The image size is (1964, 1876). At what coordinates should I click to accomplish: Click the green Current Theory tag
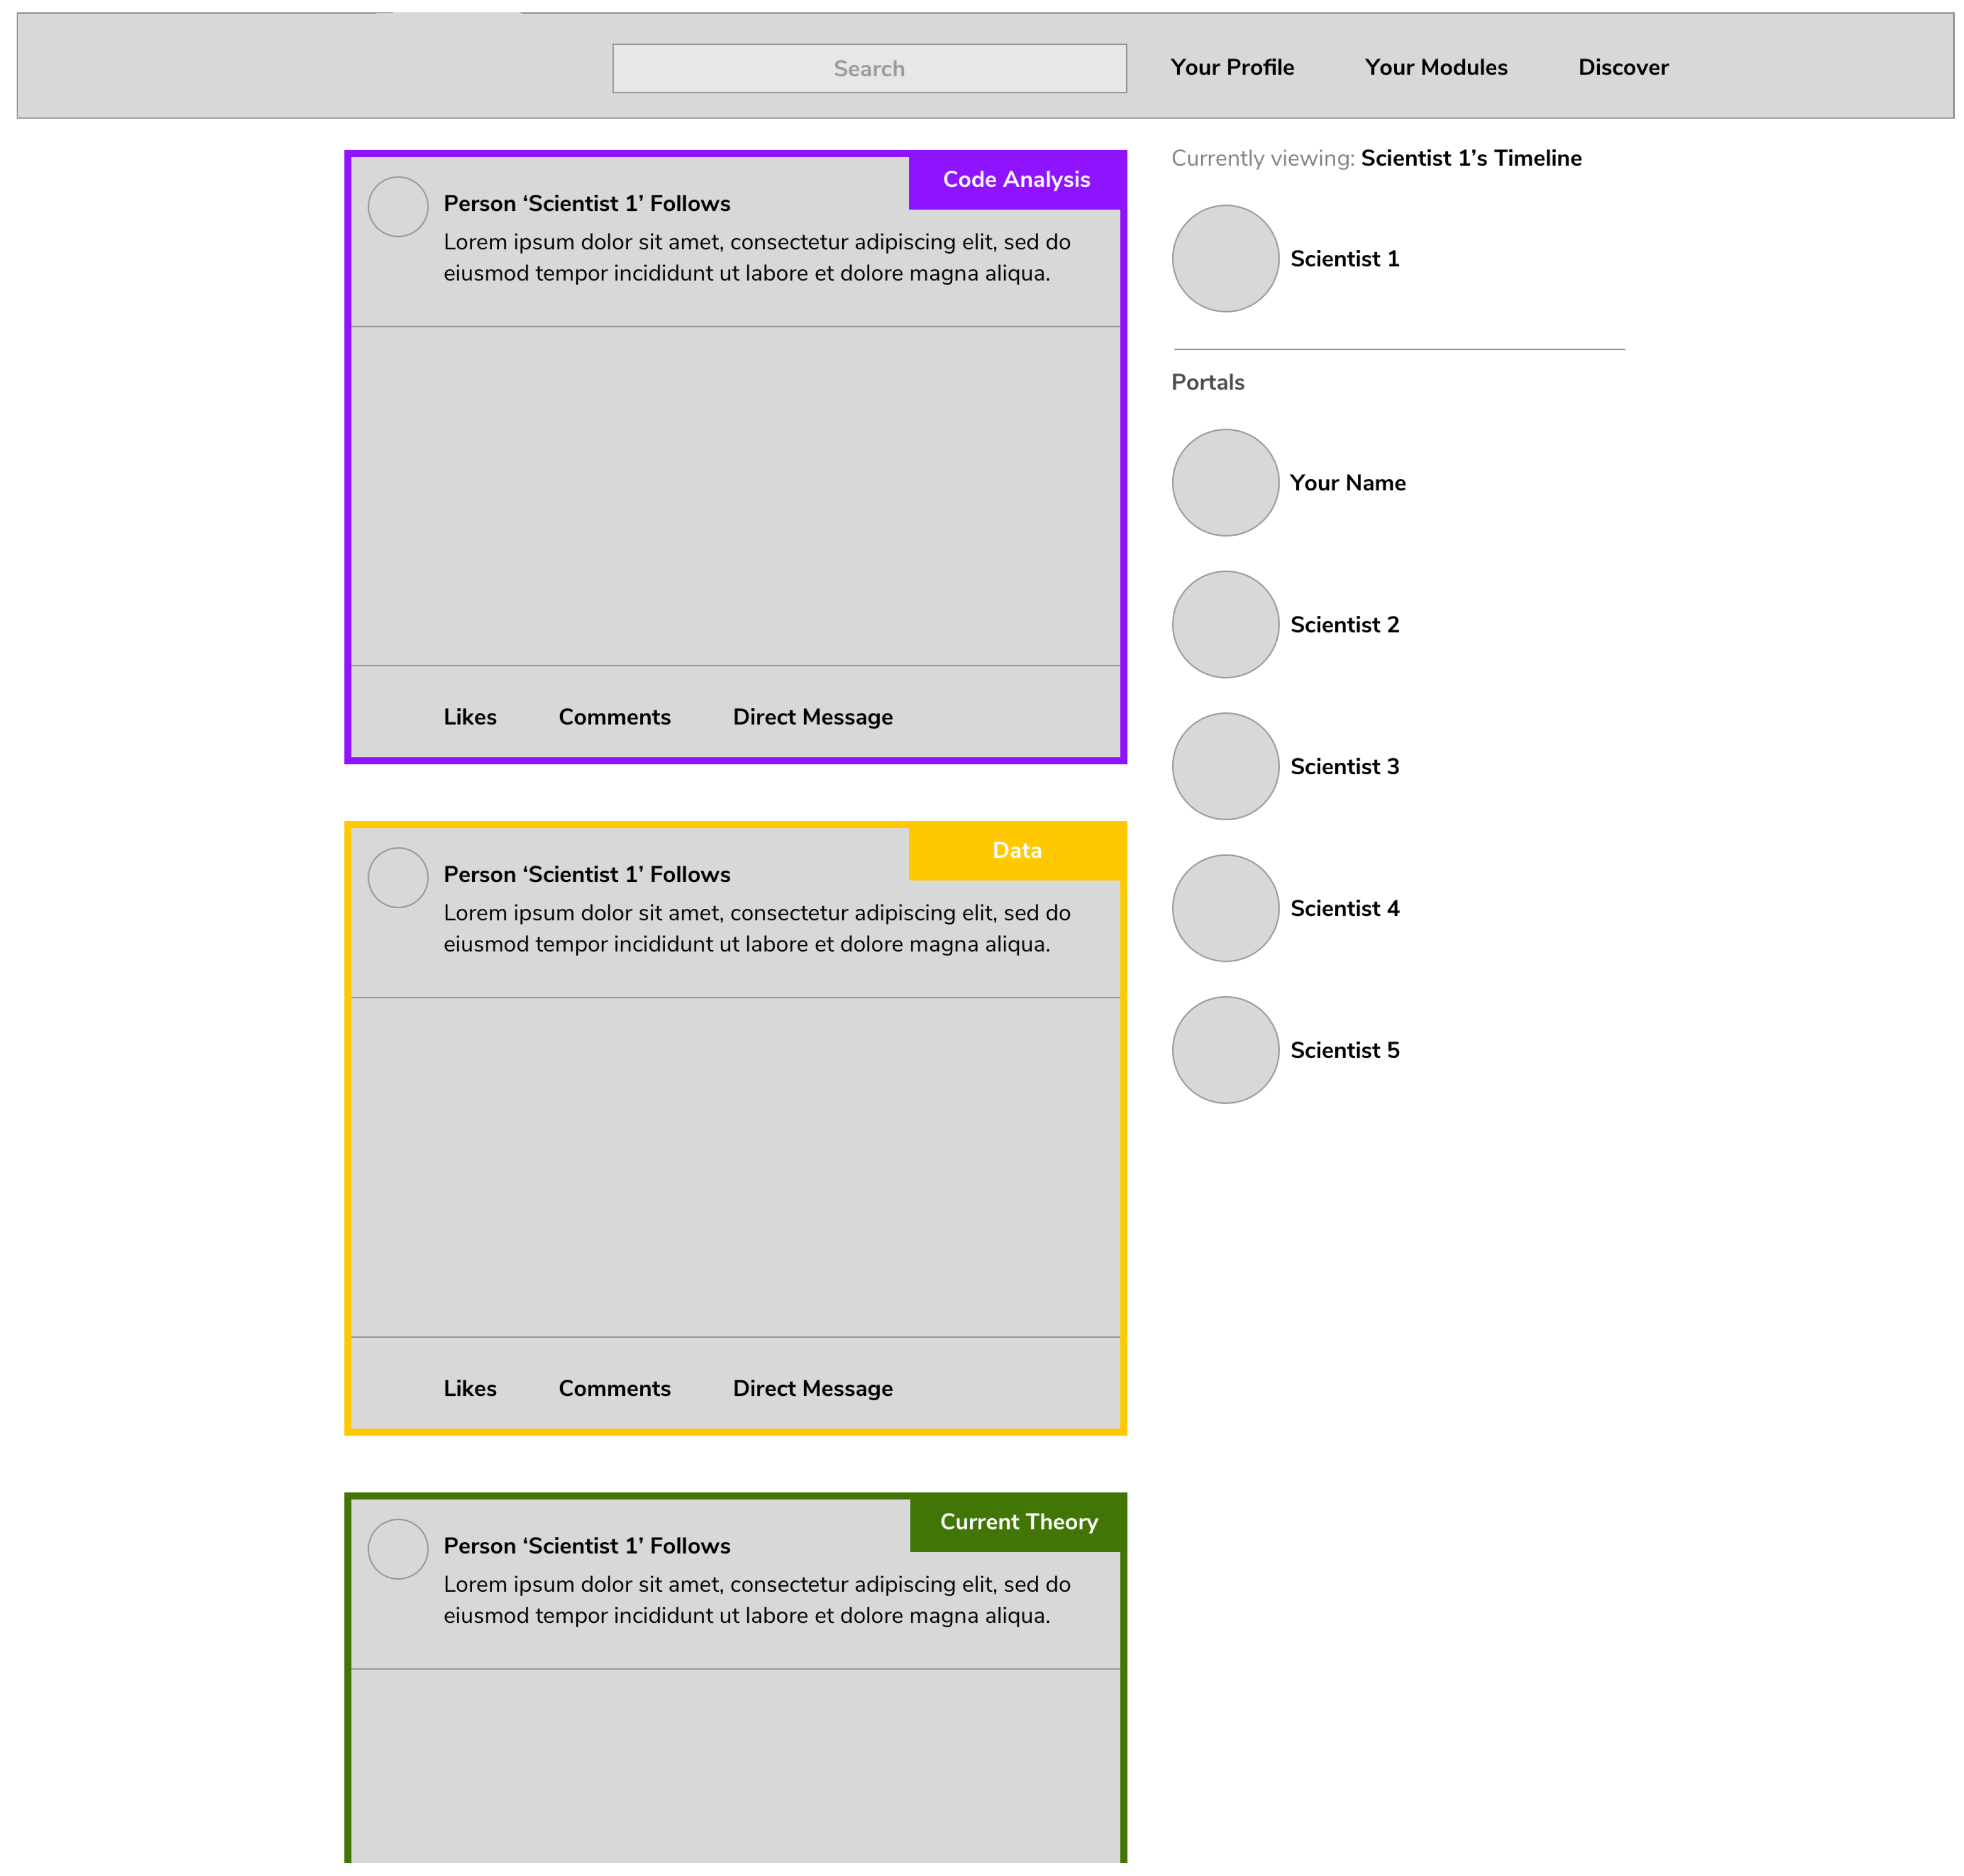coord(1018,1522)
